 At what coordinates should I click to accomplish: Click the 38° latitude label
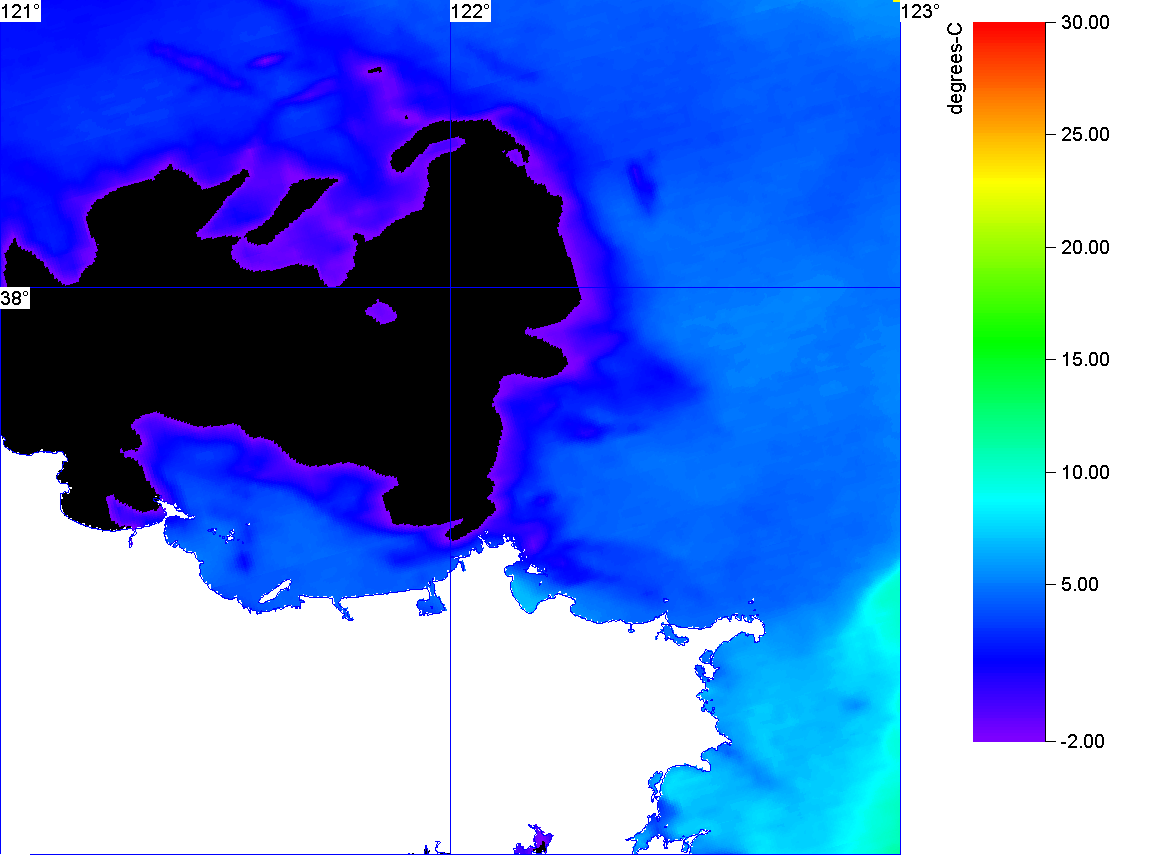15,298
